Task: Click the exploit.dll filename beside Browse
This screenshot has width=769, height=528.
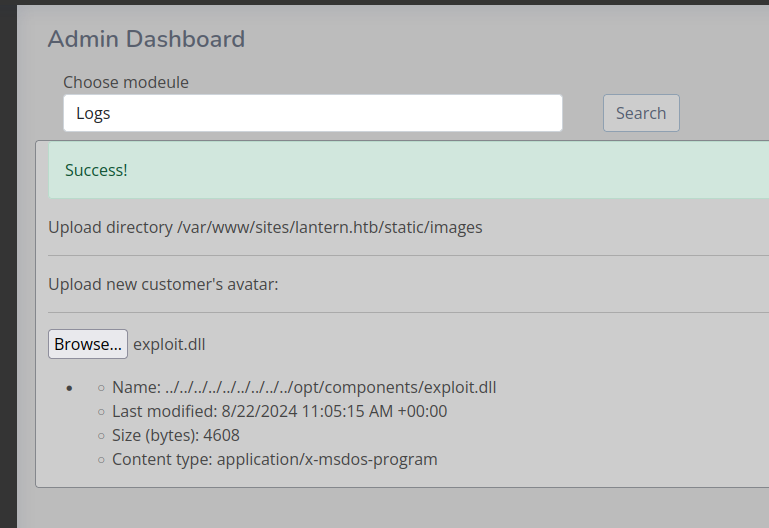Action: tap(169, 344)
